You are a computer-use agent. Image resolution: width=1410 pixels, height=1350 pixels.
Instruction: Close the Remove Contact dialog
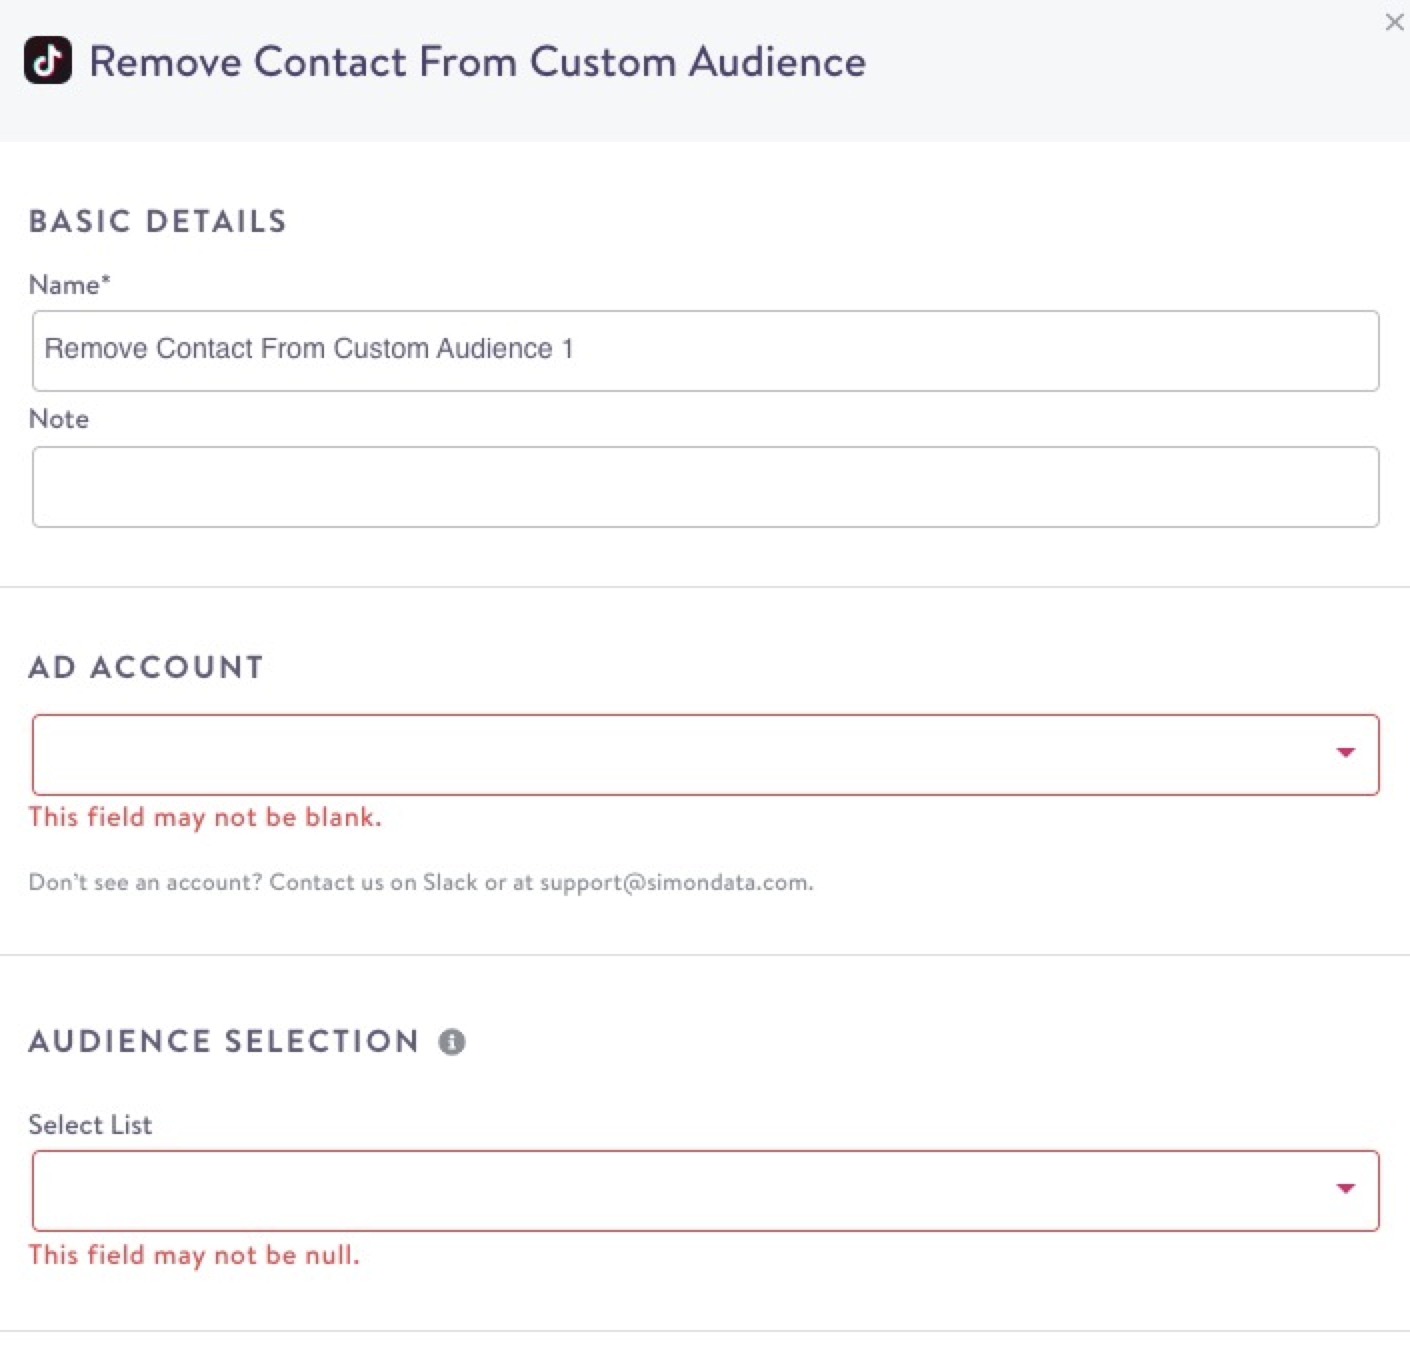(1394, 22)
